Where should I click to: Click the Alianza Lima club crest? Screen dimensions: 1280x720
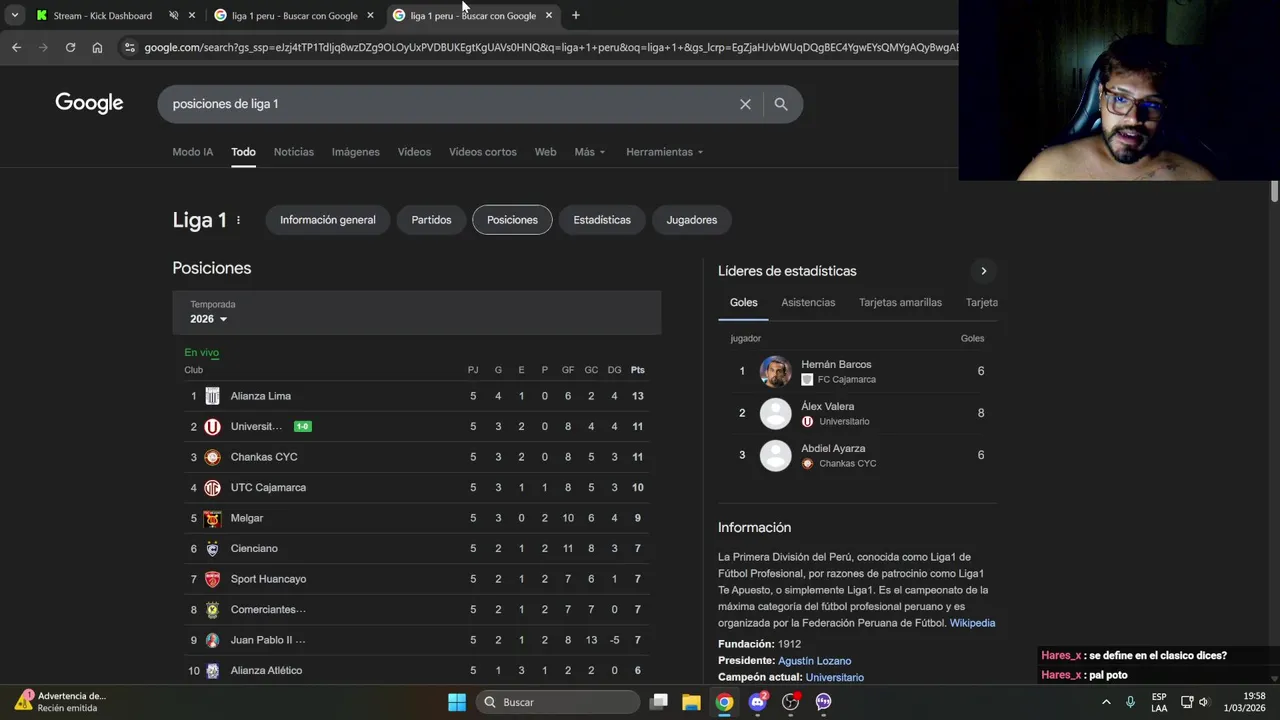pyautogui.click(x=212, y=396)
